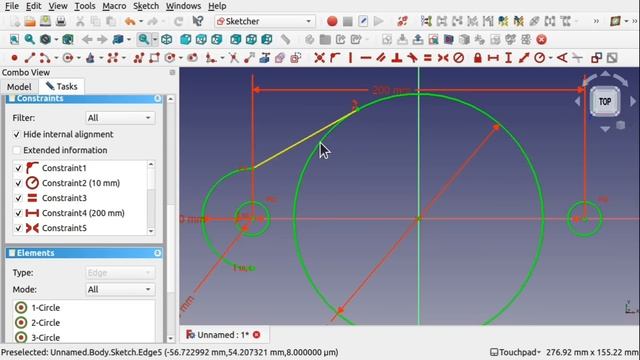Select the External geometry tool
This screenshot has height=360, width=640.
coord(264,58)
